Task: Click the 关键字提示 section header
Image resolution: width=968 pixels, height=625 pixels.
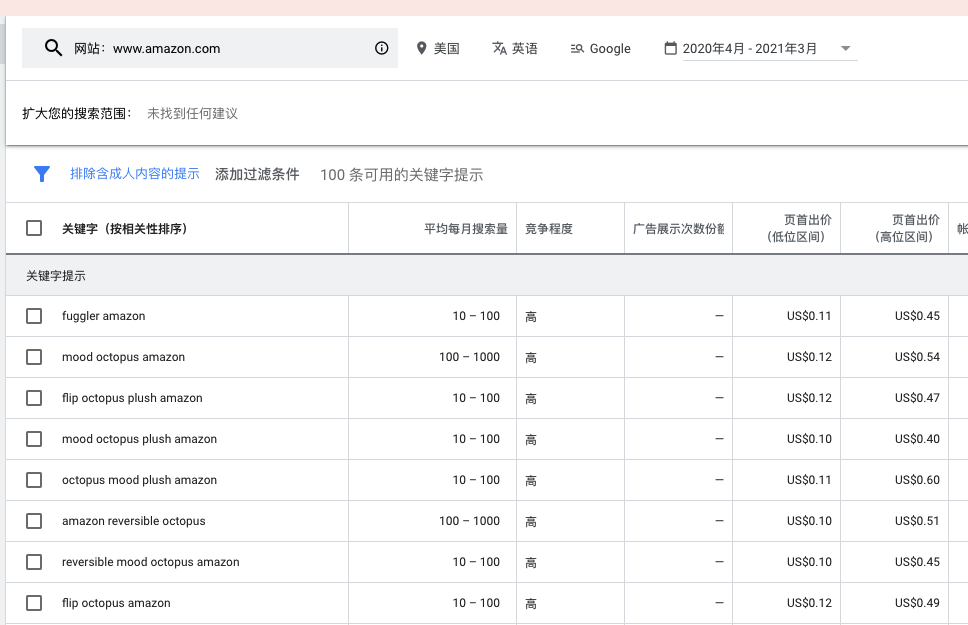Action: point(55,275)
